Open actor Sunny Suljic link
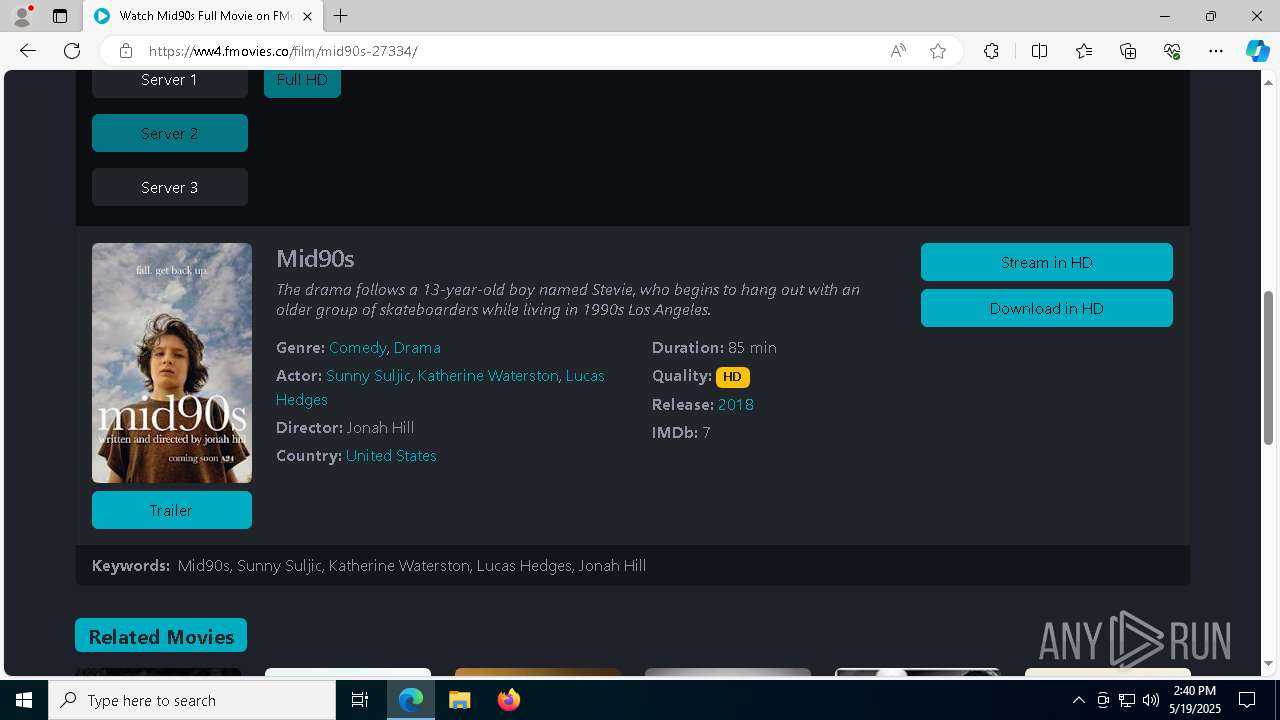Viewport: 1280px width, 720px height. (368, 376)
